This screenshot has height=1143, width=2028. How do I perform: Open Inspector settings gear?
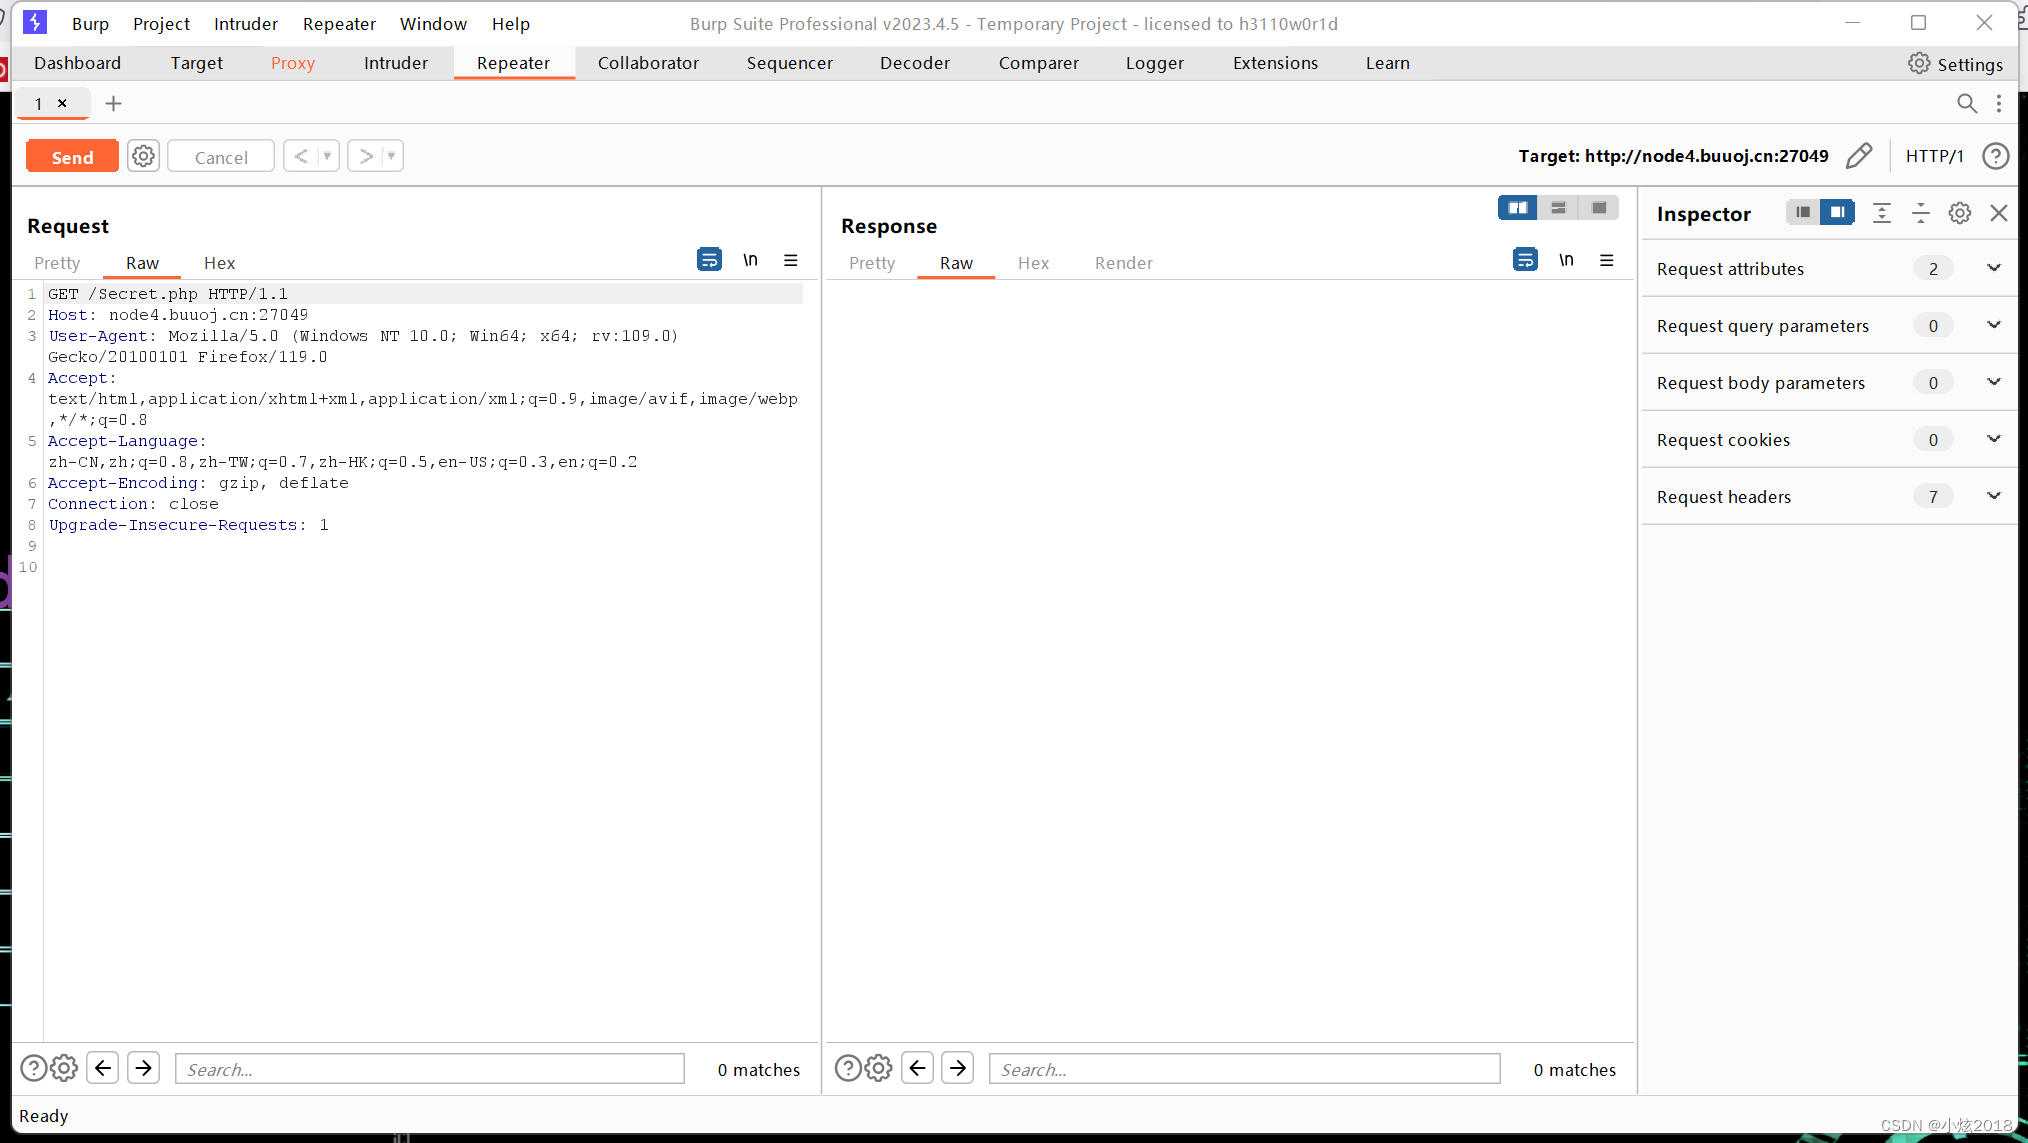click(x=1960, y=213)
